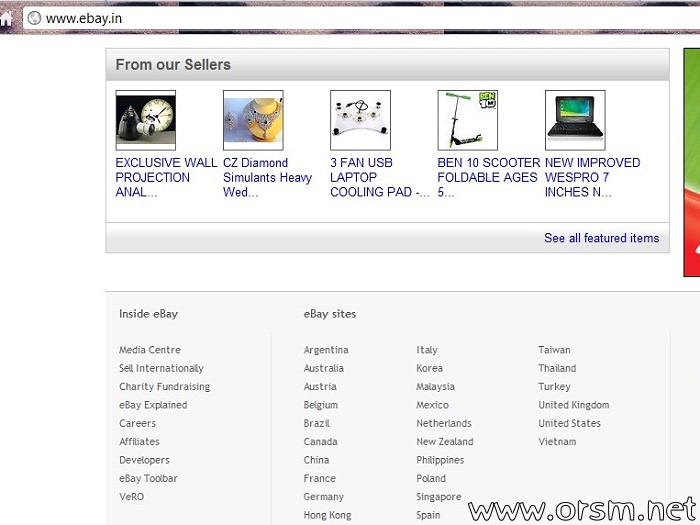Open Sell Internationally link
700x525 pixels.
pos(161,368)
